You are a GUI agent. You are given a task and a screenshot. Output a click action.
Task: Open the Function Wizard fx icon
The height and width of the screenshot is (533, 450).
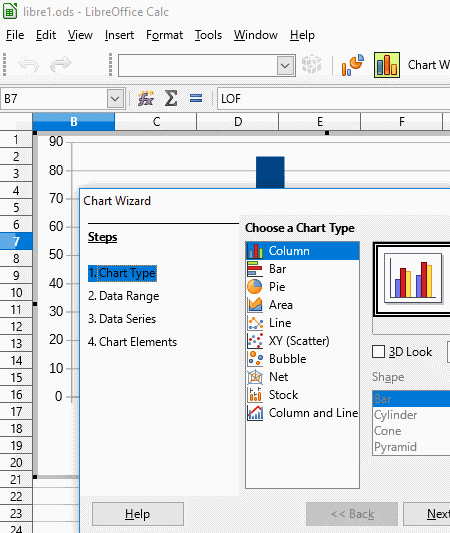pyautogui.click(x=146, y=99)
